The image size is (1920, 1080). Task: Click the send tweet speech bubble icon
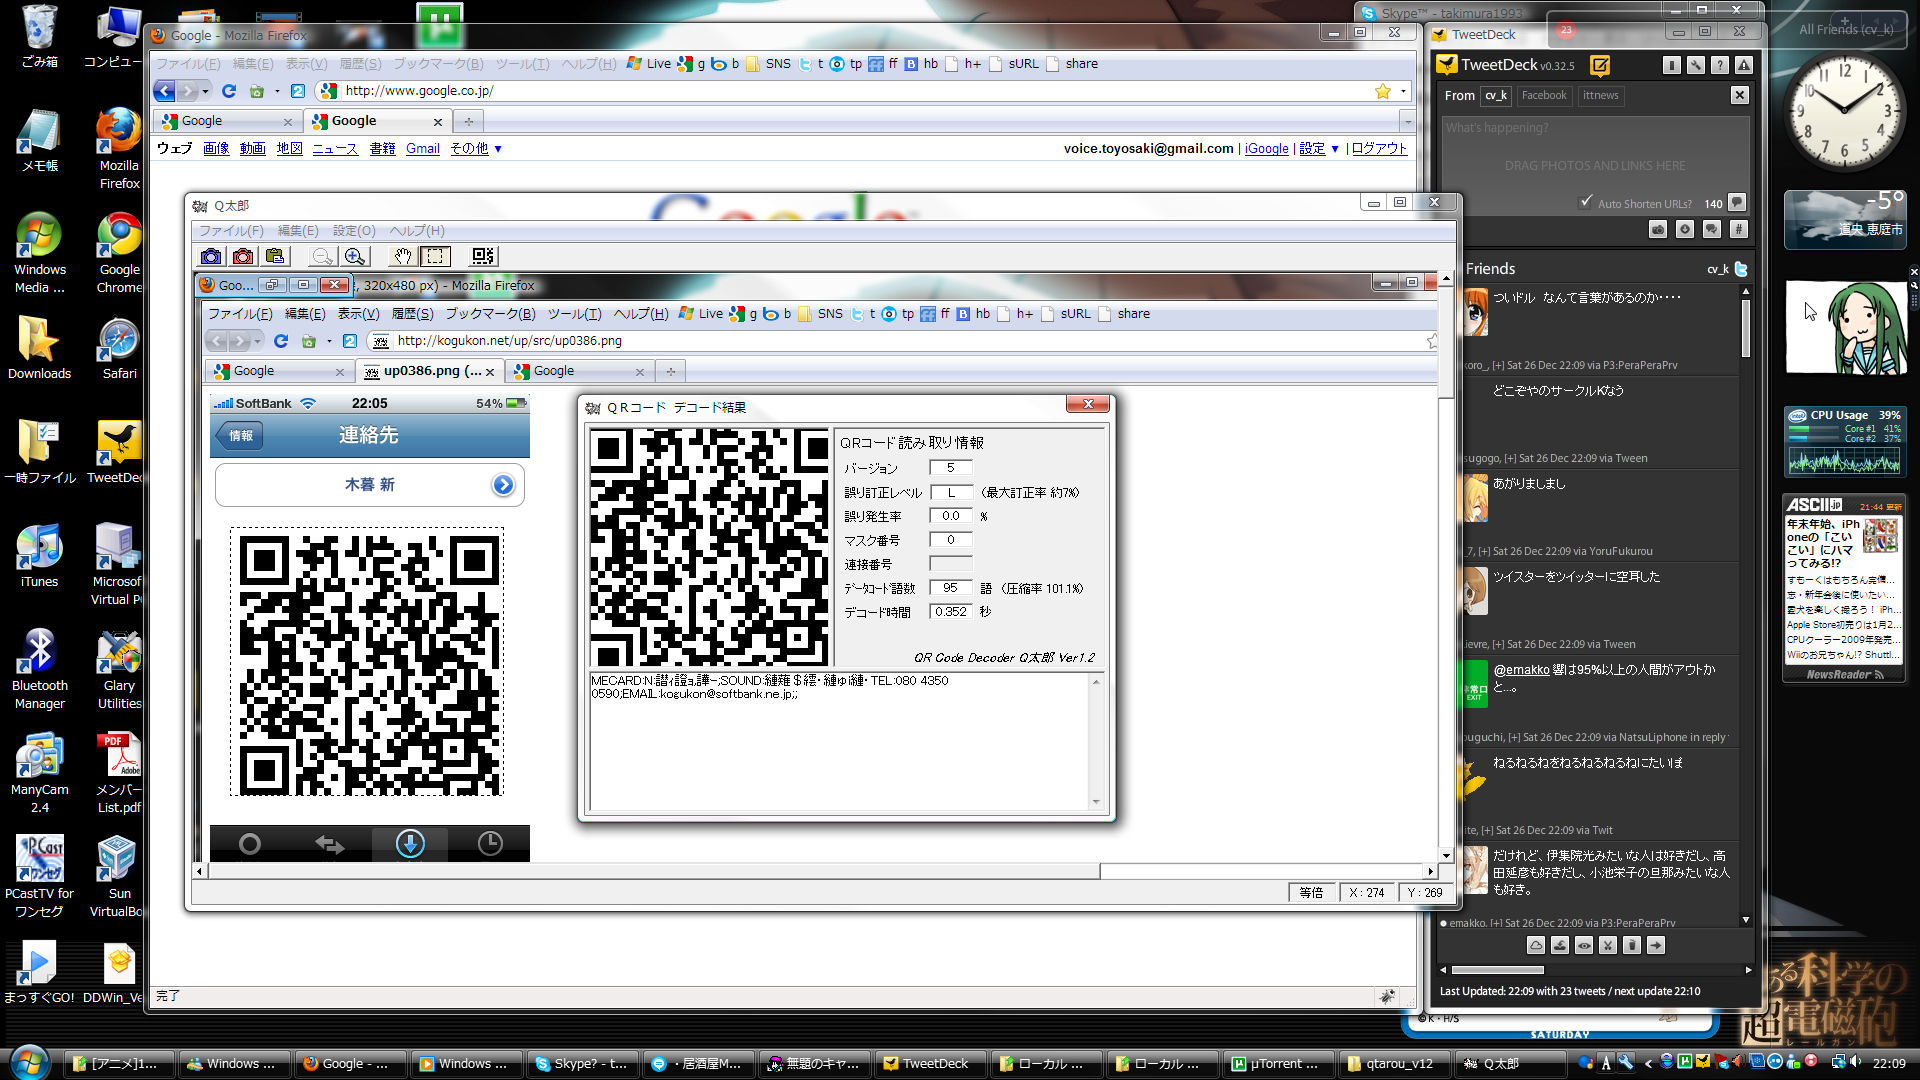pos(1737,203)
